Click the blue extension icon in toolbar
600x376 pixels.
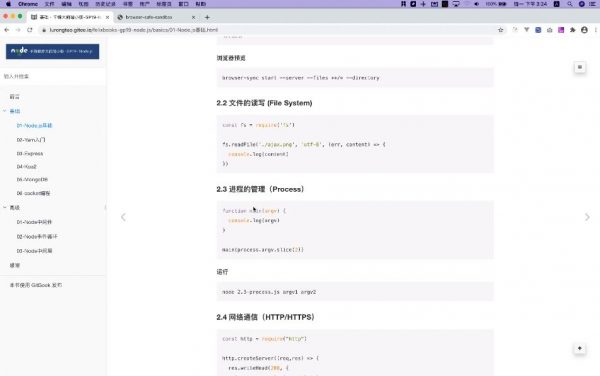(538, 30)
